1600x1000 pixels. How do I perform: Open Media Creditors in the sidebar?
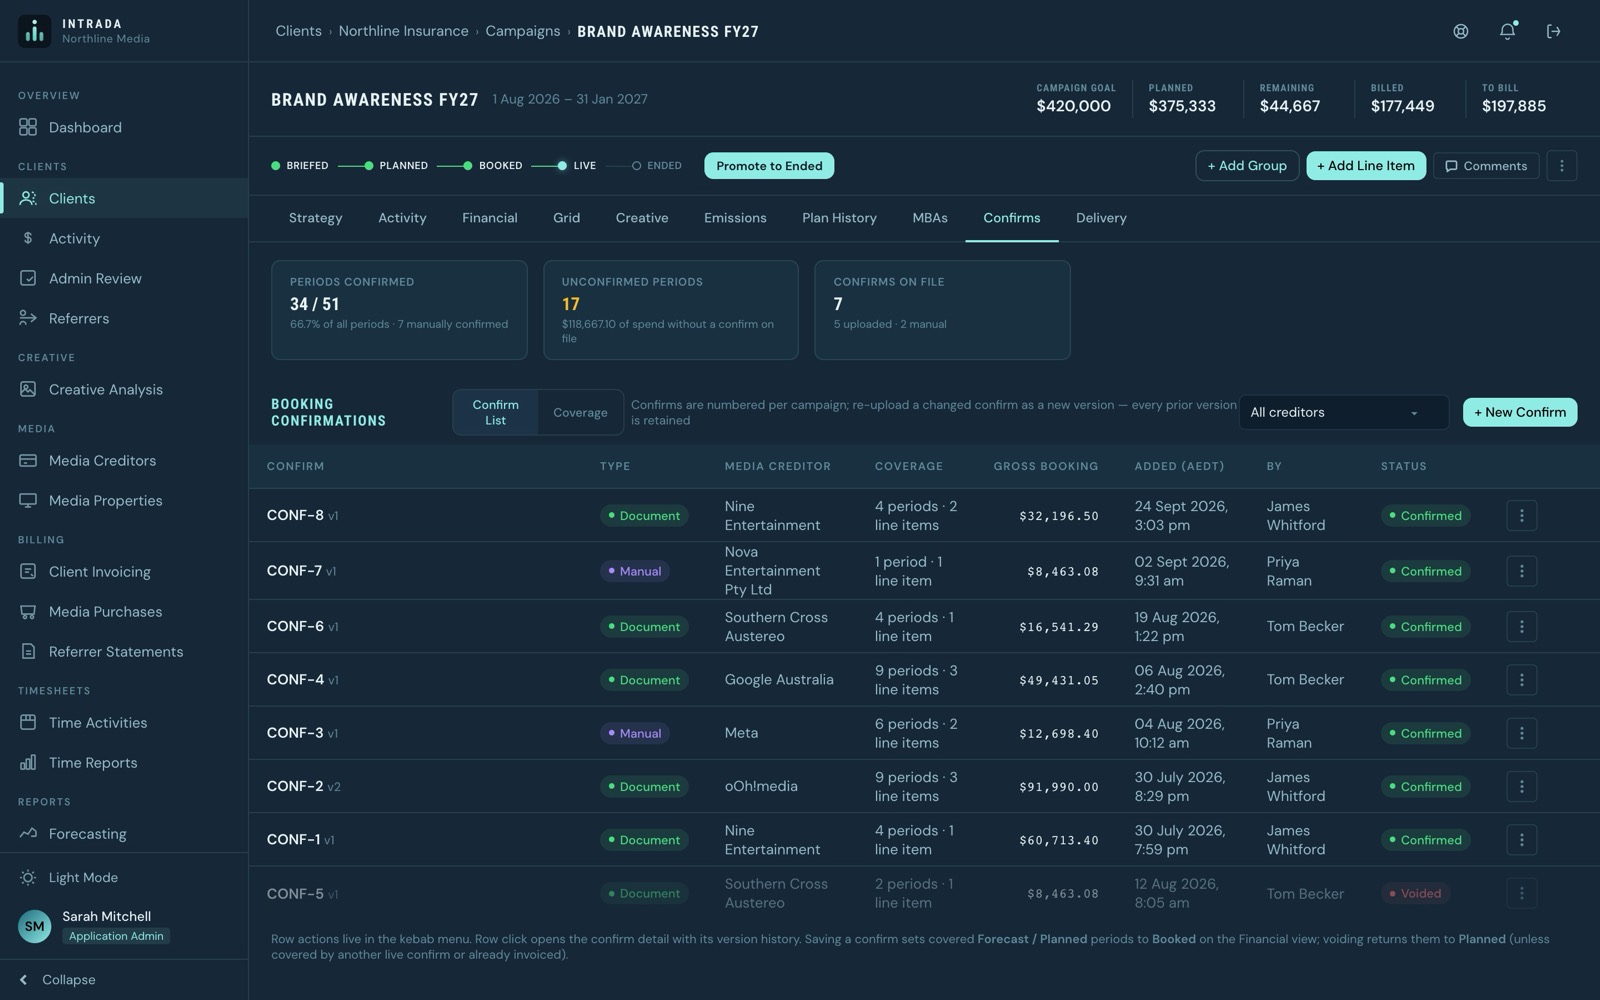(124, 460)
